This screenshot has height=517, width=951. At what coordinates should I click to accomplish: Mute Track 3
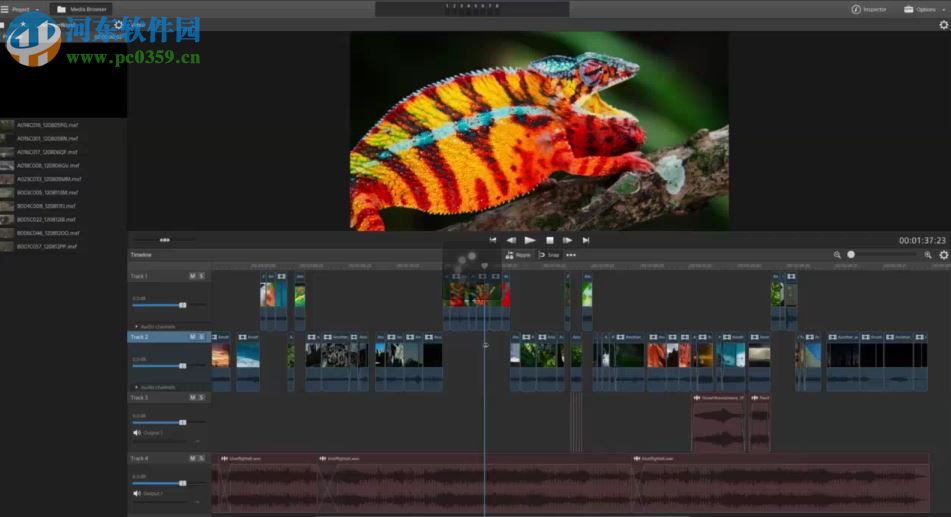point(192,397)
